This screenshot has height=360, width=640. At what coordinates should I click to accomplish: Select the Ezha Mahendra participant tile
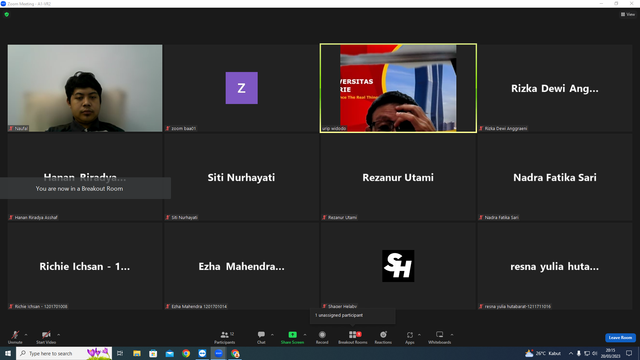coord(242,266)
